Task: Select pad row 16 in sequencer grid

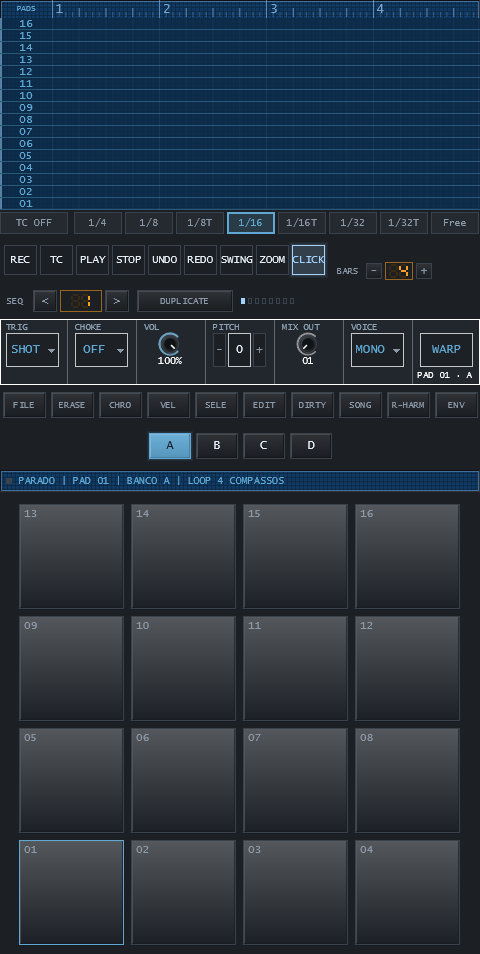Action: pyautogui.click(x=26, y=24)
